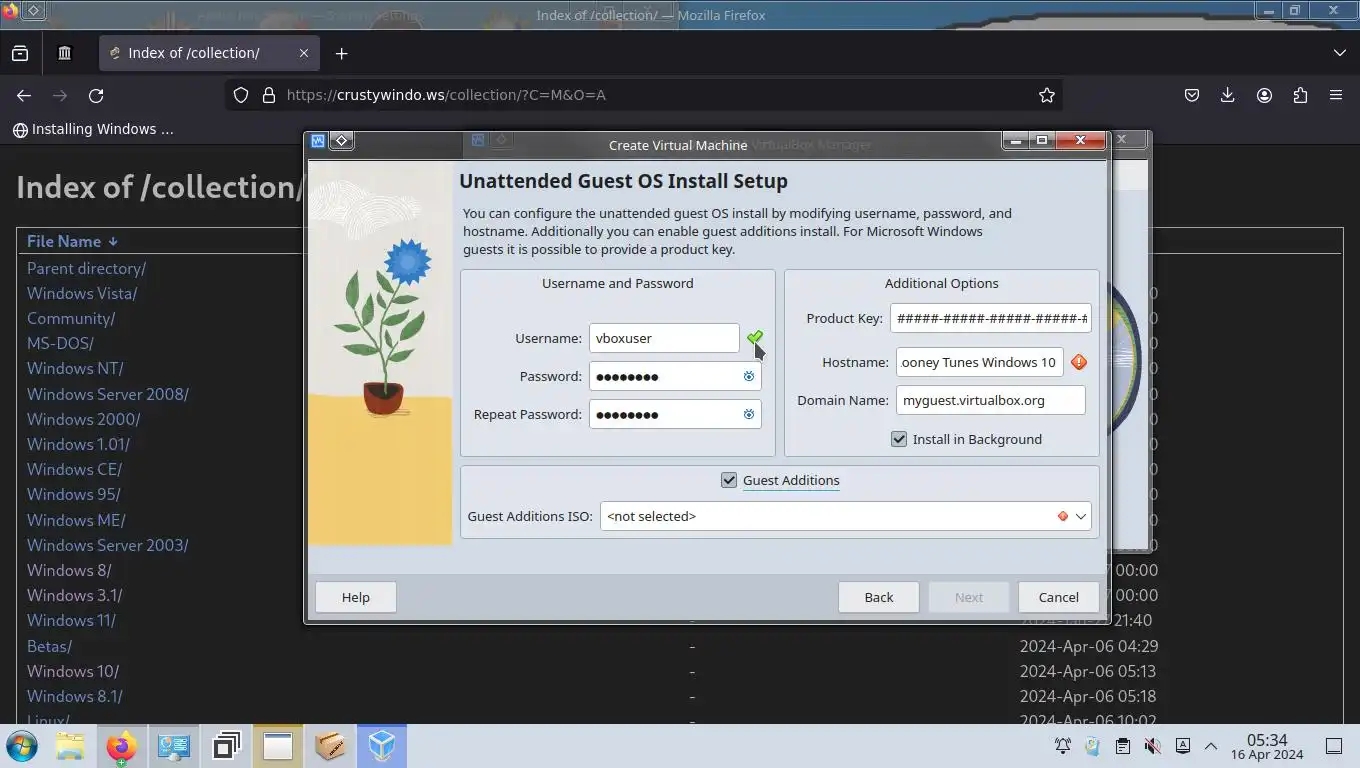The image size is (1360, 768).
Task: Open a new Firefox tab
Action: (341, 53)
